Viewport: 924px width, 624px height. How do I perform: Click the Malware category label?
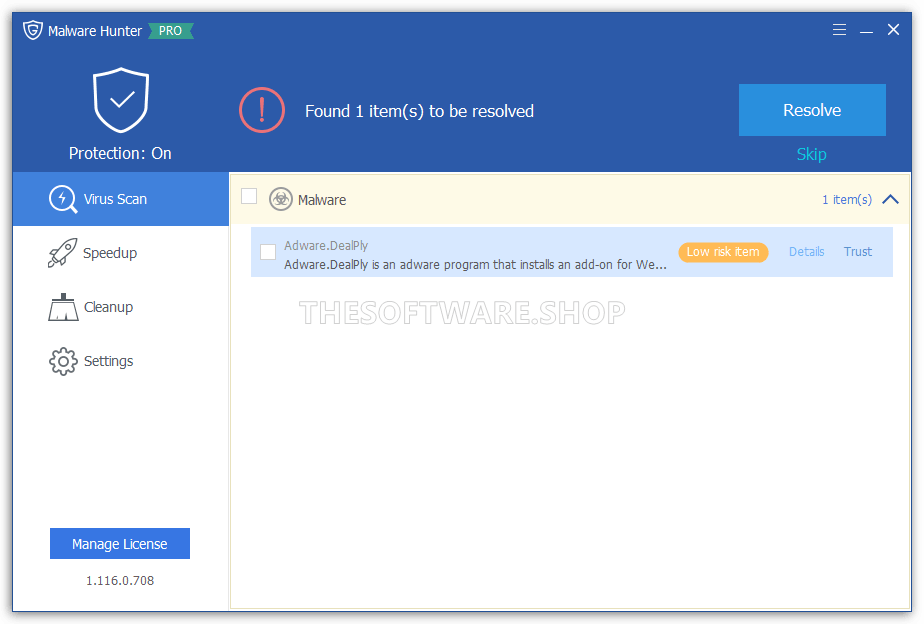pos(322,200)
